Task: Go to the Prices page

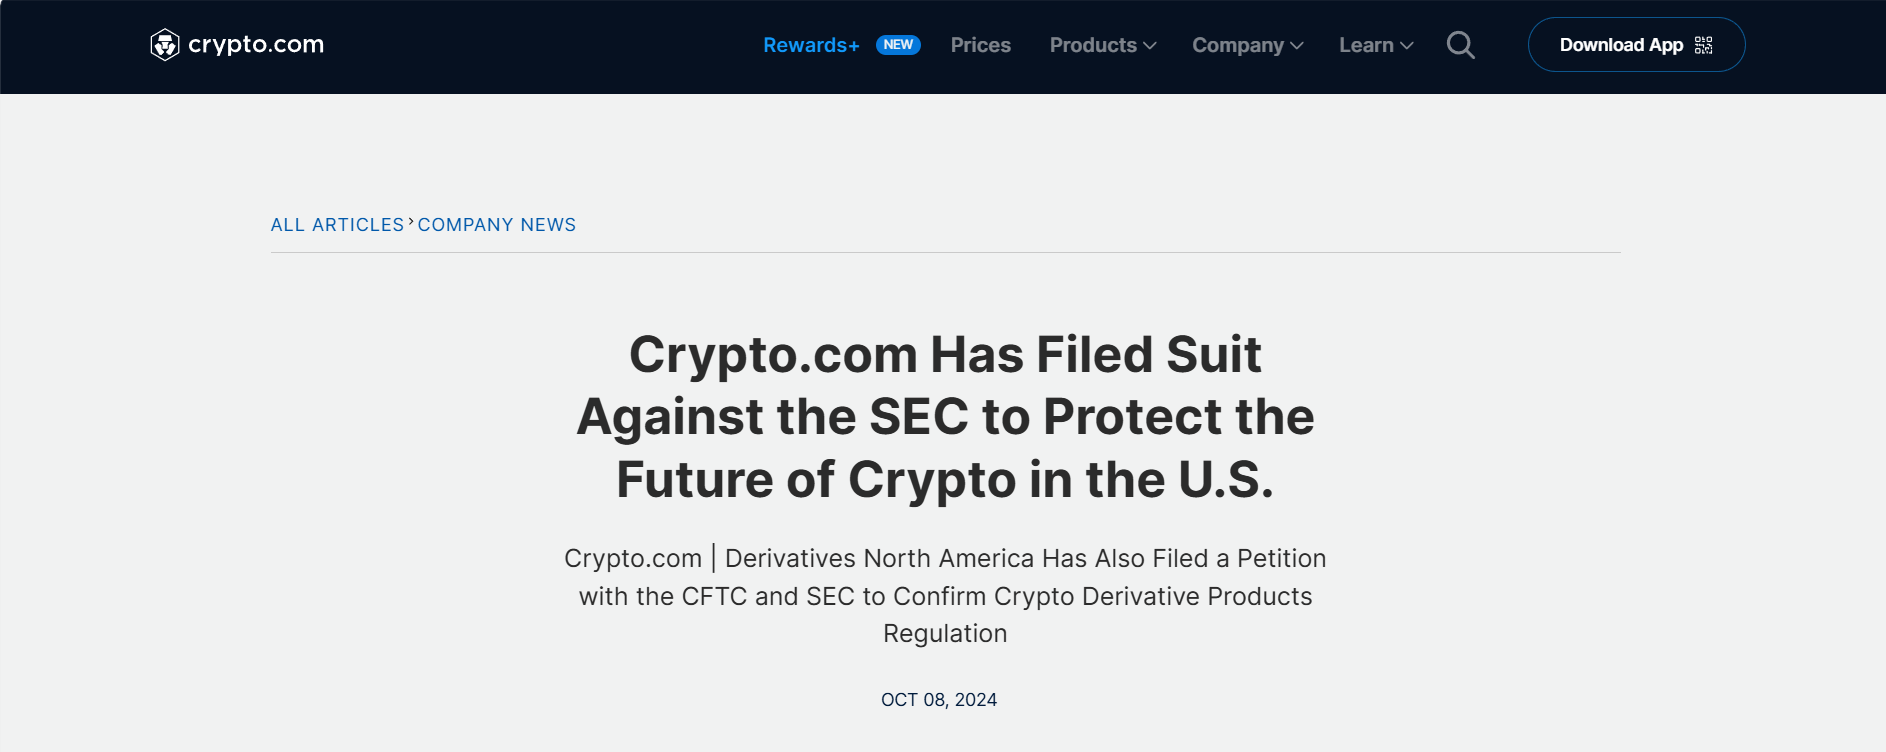Action: click(981, 45)
